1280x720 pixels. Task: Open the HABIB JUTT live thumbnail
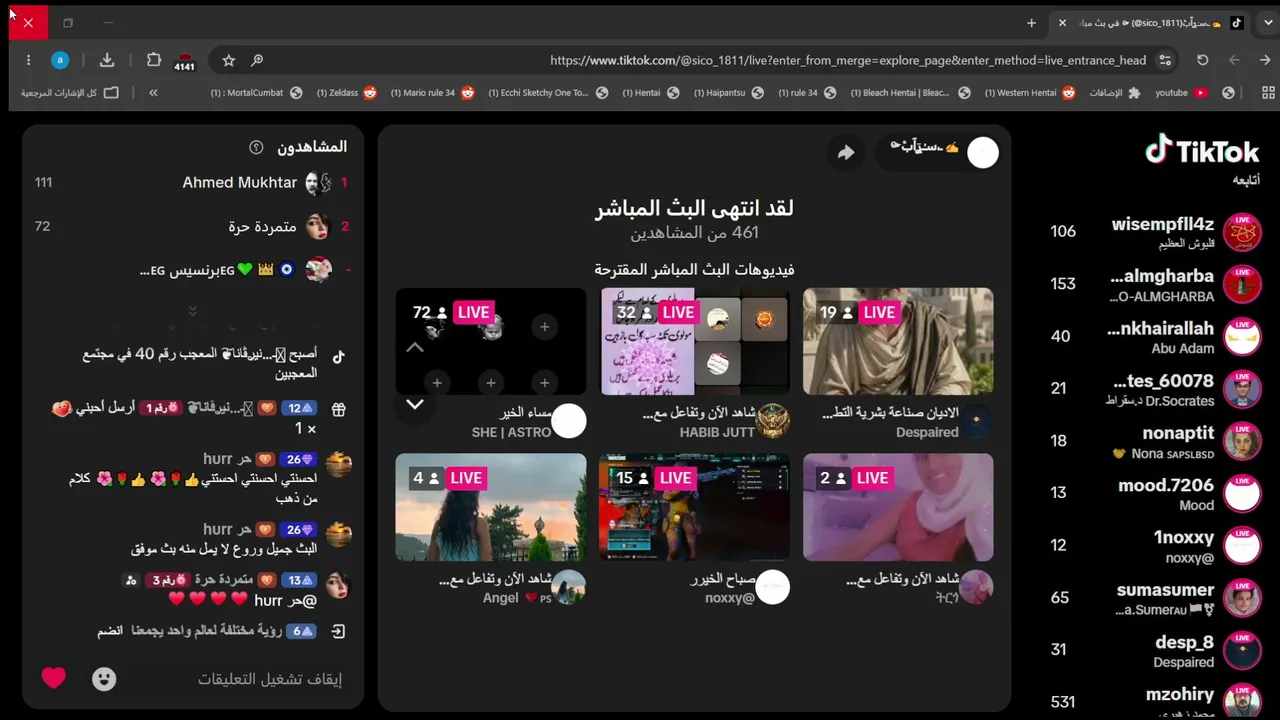pos(695,341)
